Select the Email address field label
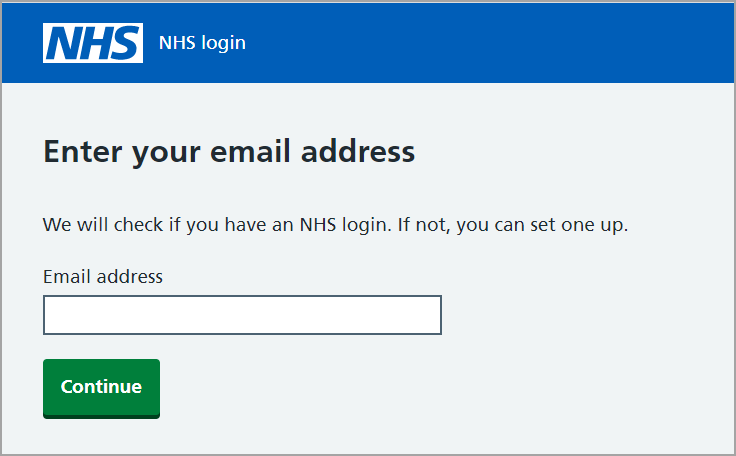Viewport: 736px width, 456px height. coord(103,277)
